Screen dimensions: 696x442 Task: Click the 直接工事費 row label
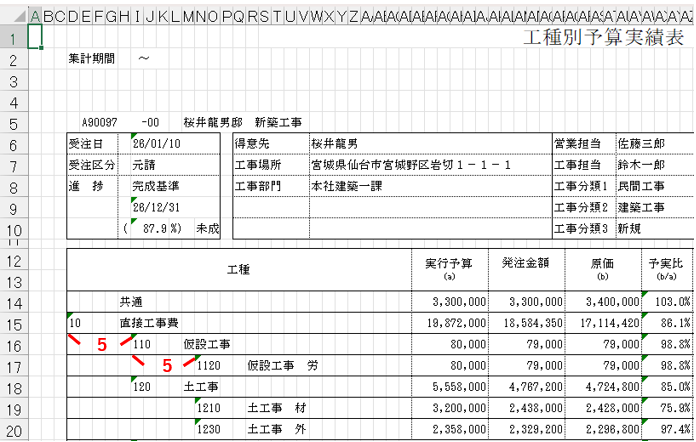click(149, 323)
